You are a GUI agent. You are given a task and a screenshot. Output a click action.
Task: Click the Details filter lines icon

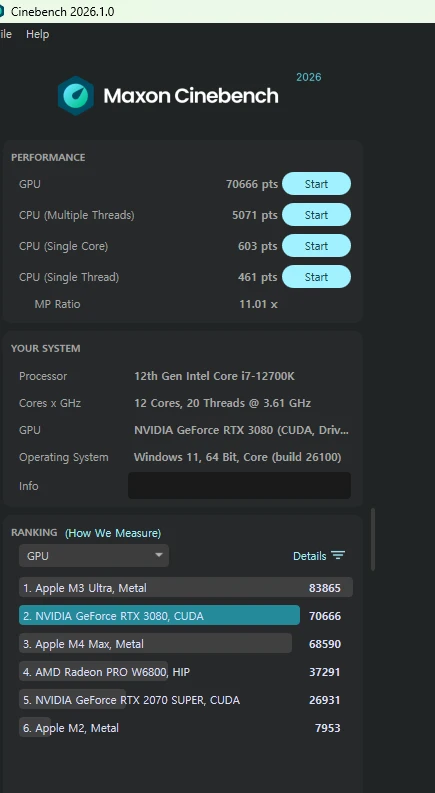[338, 555]
